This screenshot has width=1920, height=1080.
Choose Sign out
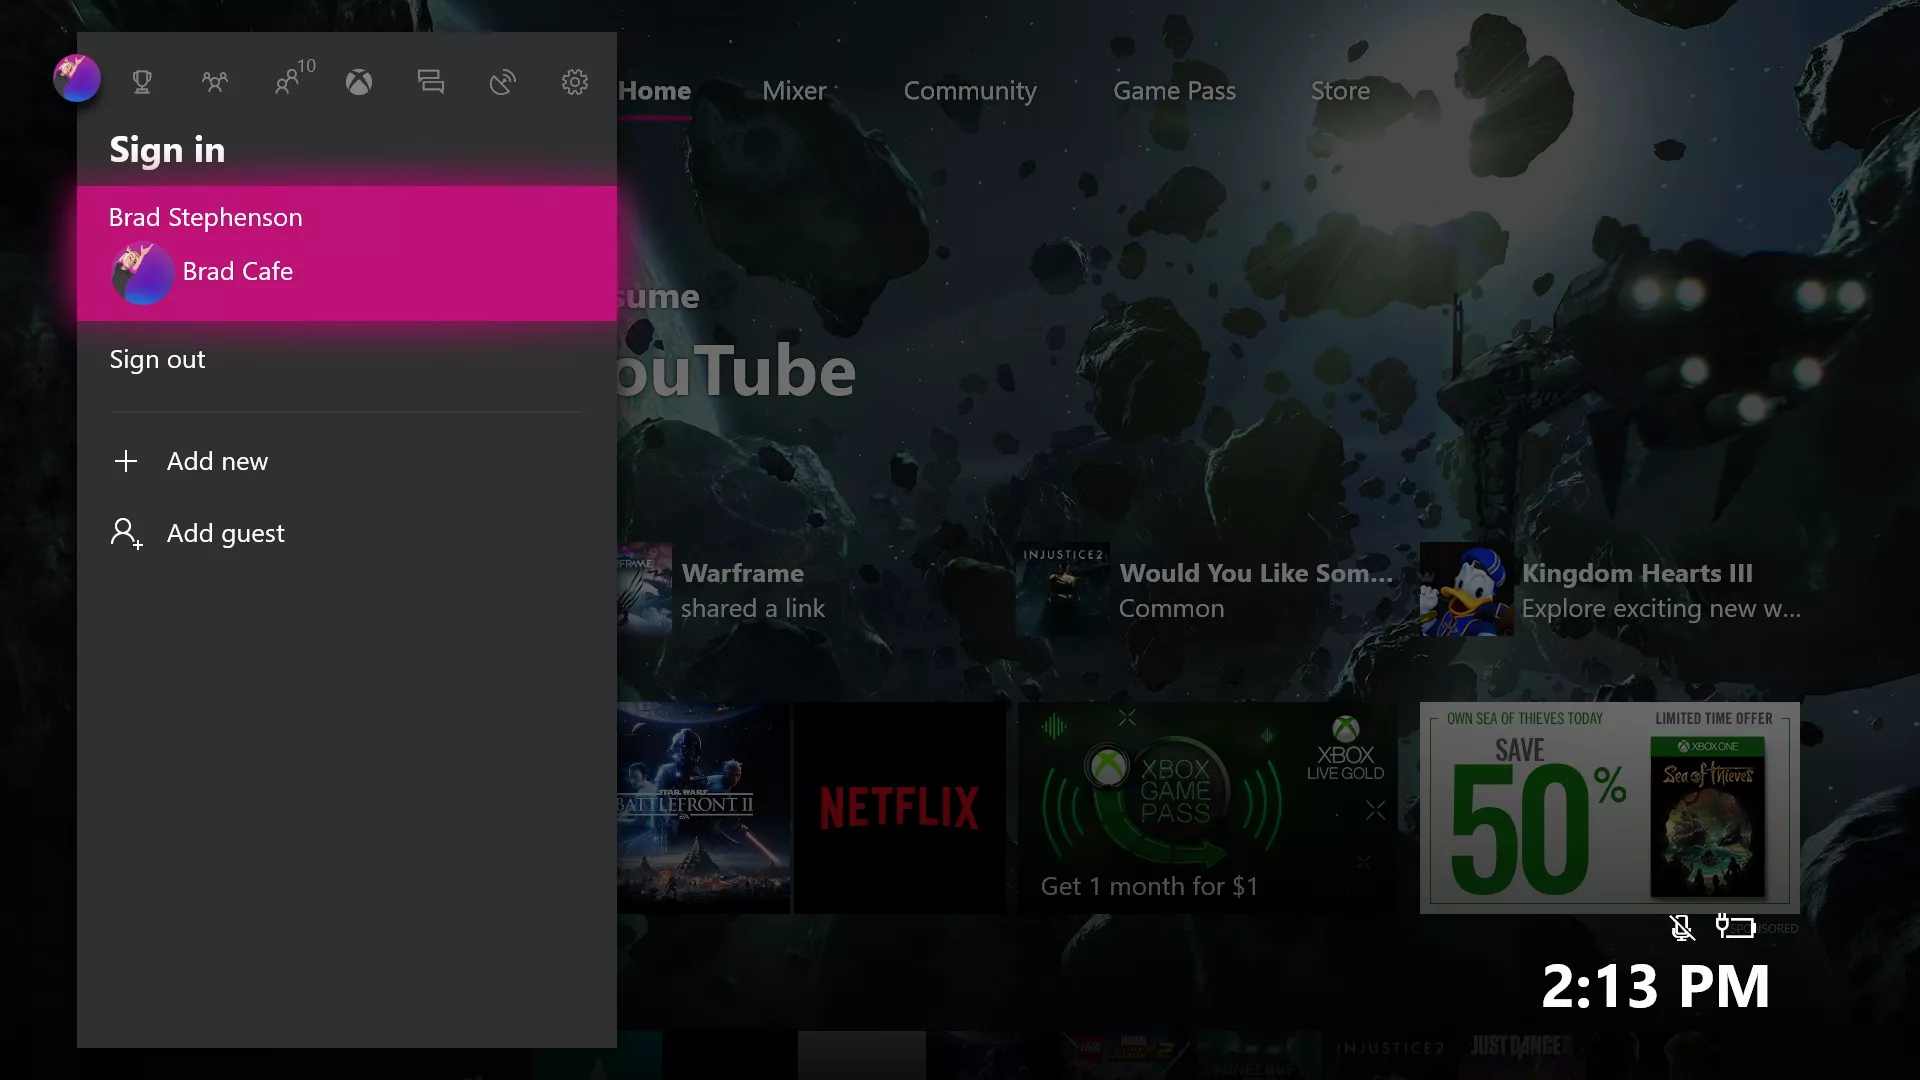coord(157,359)
